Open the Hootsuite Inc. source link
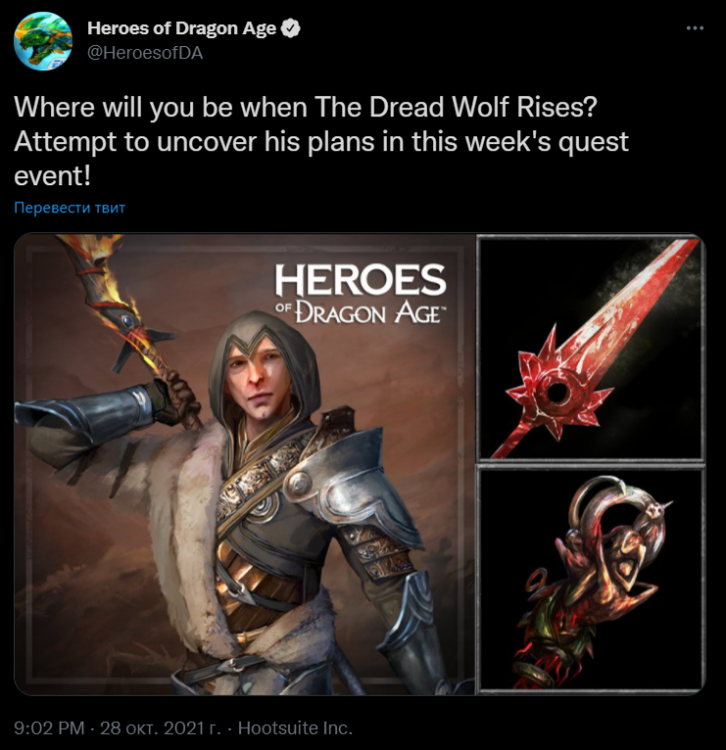Image resolution: width=726 pixels, height=750 pixels. point(295,728)
